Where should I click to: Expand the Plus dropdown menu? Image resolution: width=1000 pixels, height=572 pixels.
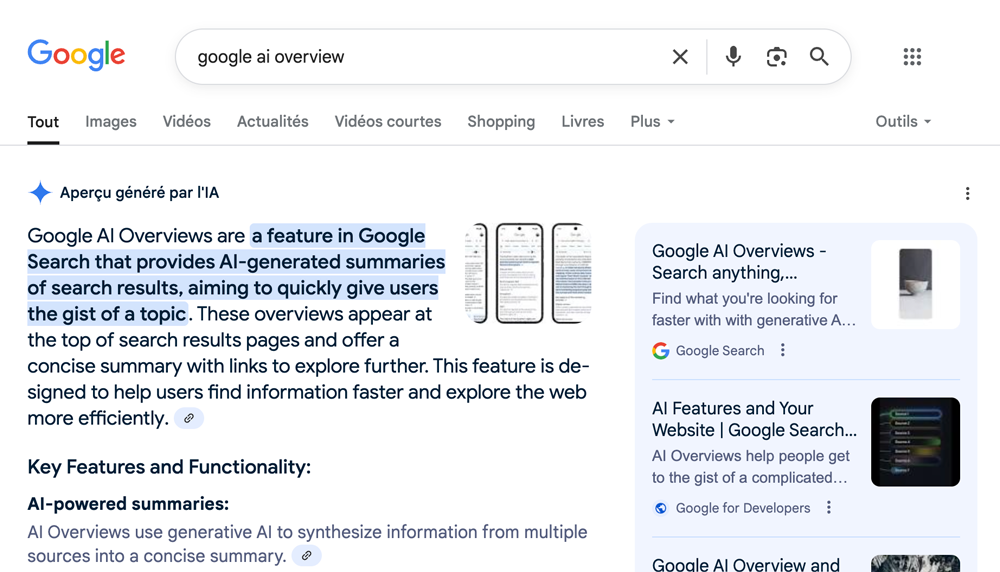pyautogui.click(x=652, y=122)
